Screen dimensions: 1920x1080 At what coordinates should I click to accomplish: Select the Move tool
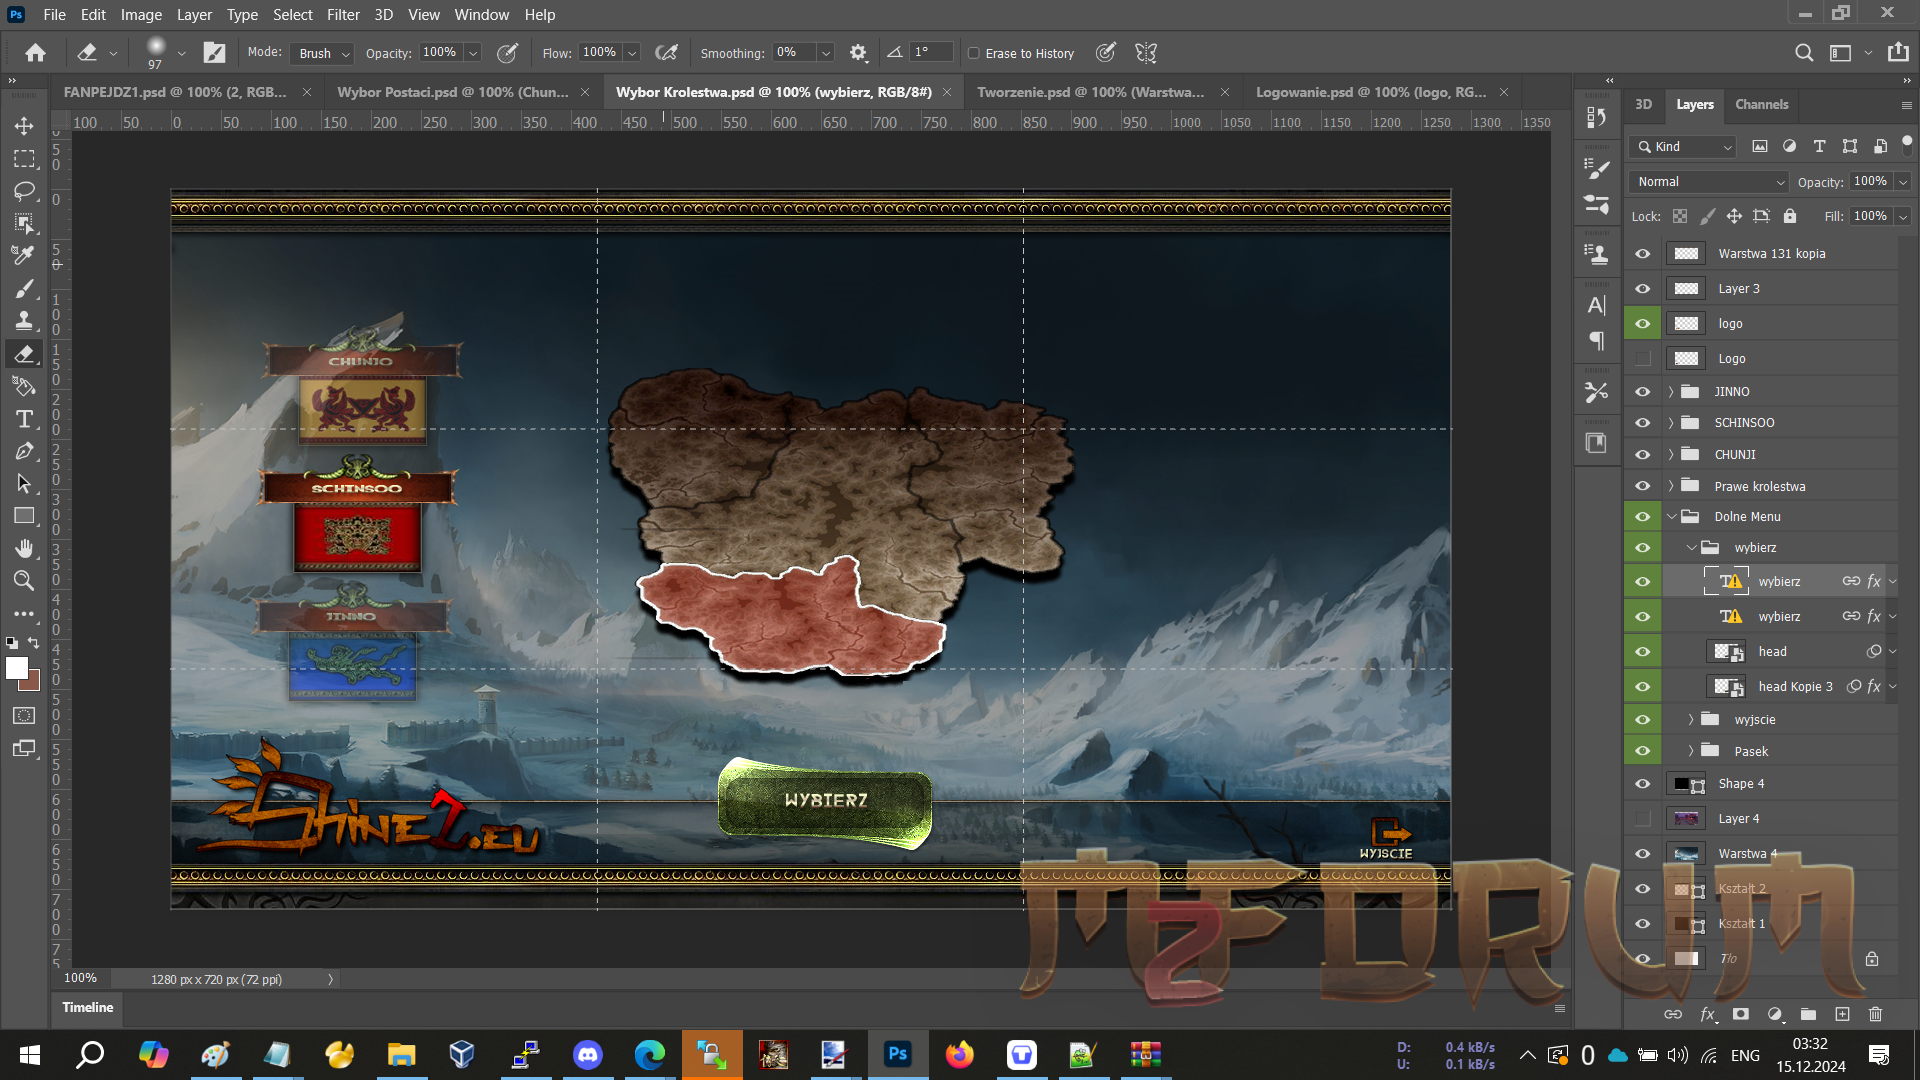coord(24,126)
